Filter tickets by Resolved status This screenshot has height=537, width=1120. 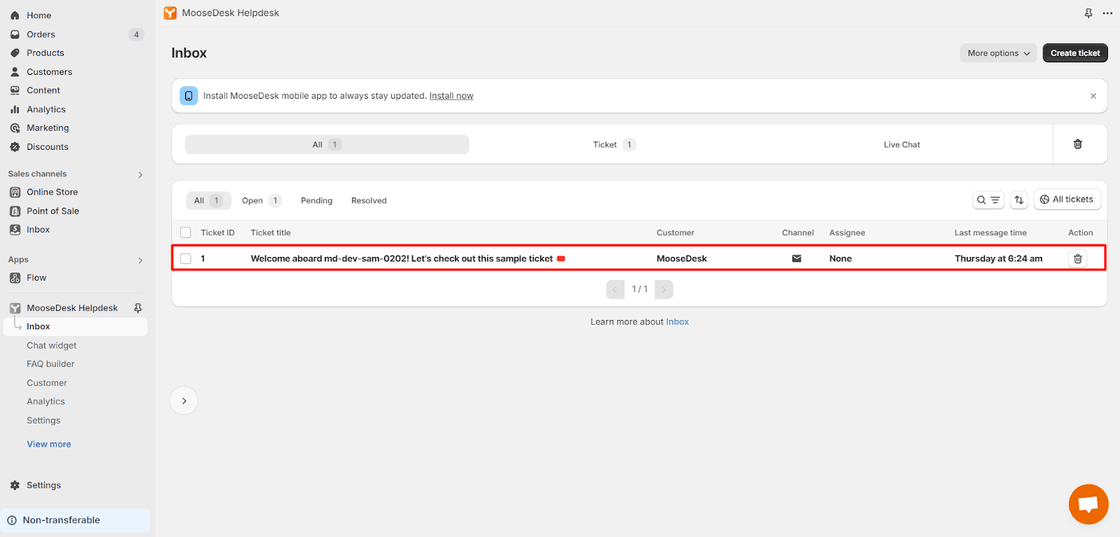(x=369, y=201)
